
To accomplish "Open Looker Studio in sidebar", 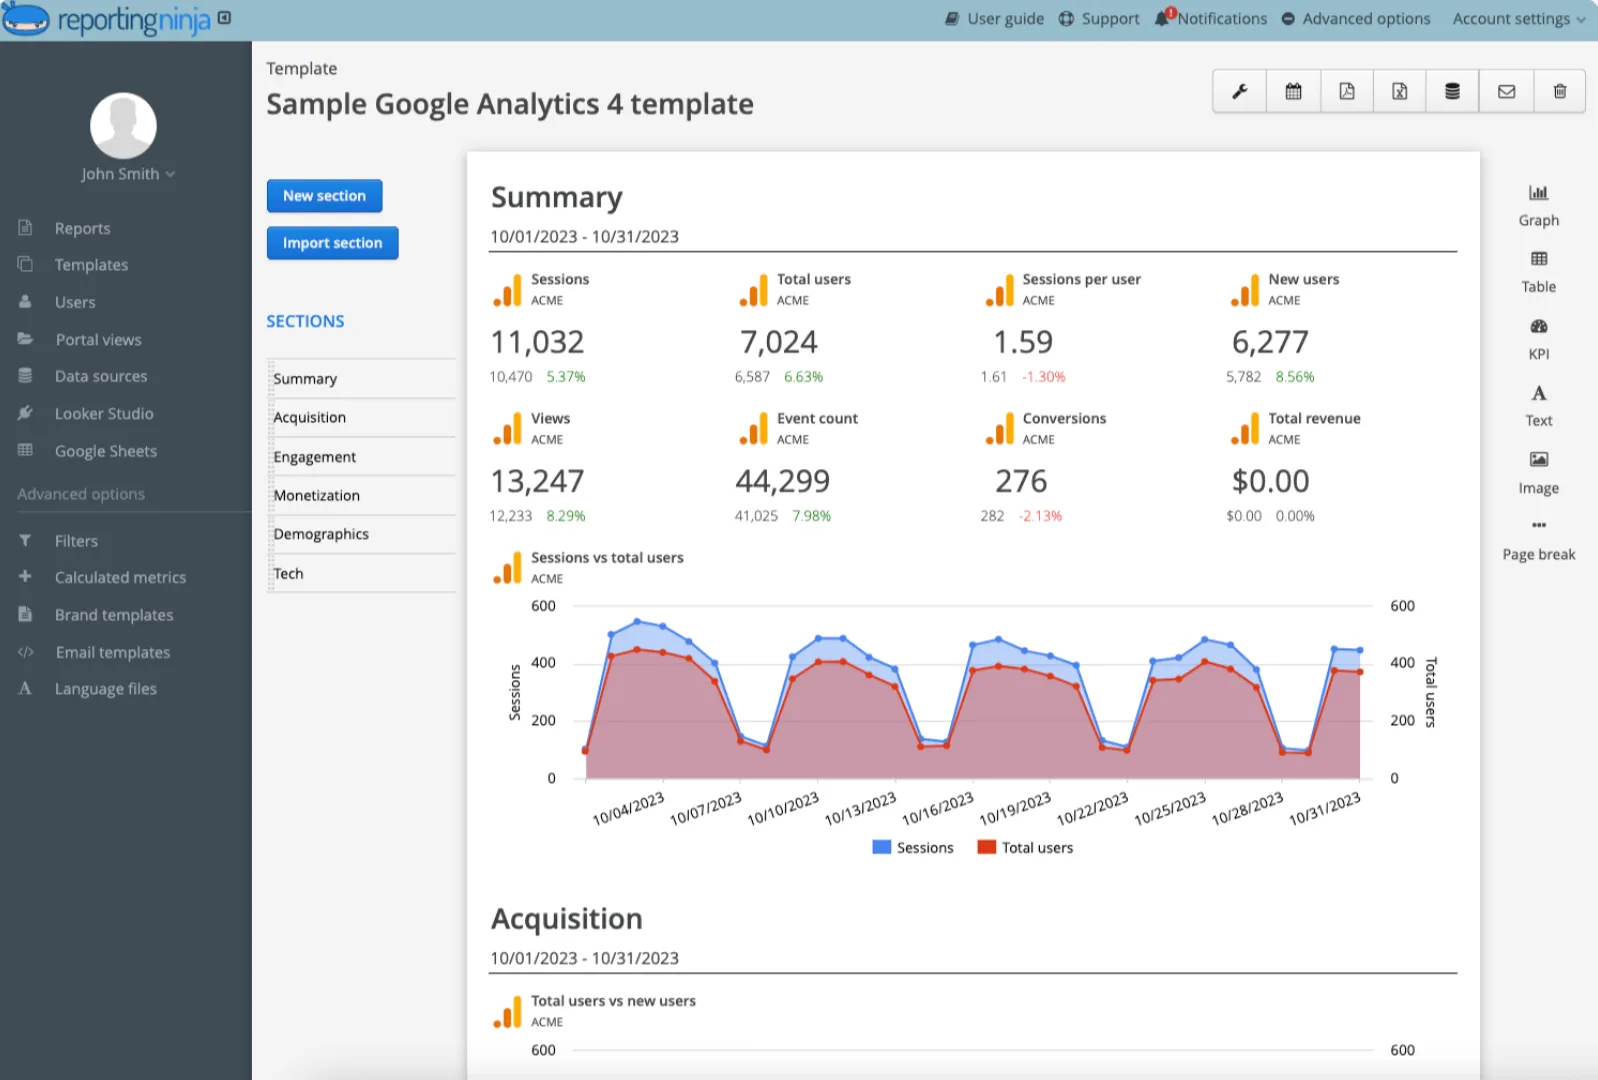I will (x=104, y=414).
